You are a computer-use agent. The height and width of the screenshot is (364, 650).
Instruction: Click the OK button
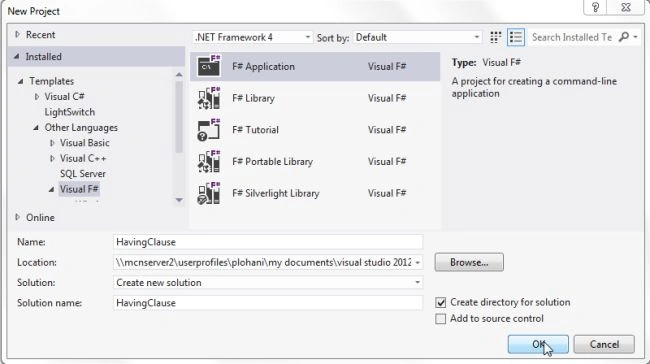[x=538, y=344]
